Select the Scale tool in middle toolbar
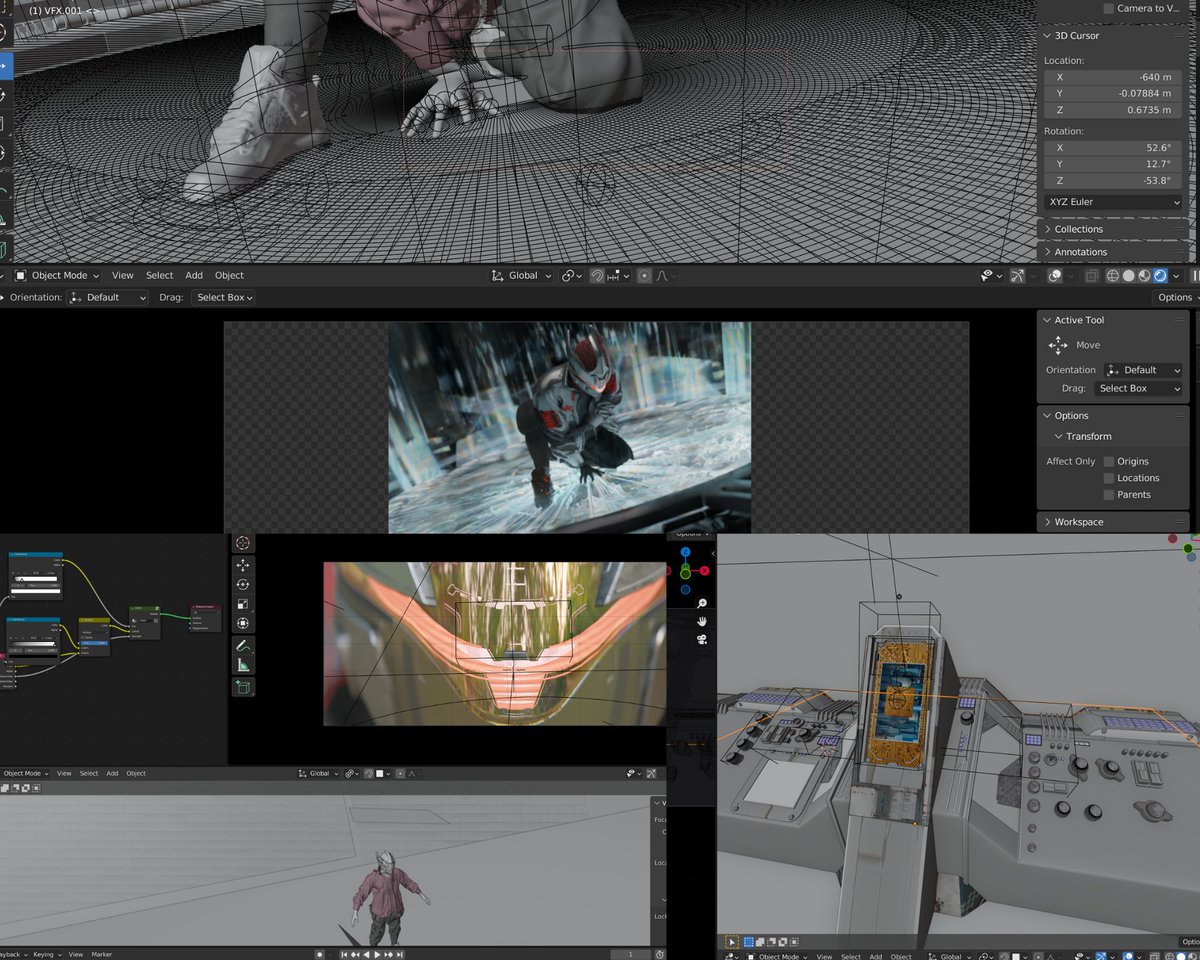1200x960 pixels. pos(242,604)
